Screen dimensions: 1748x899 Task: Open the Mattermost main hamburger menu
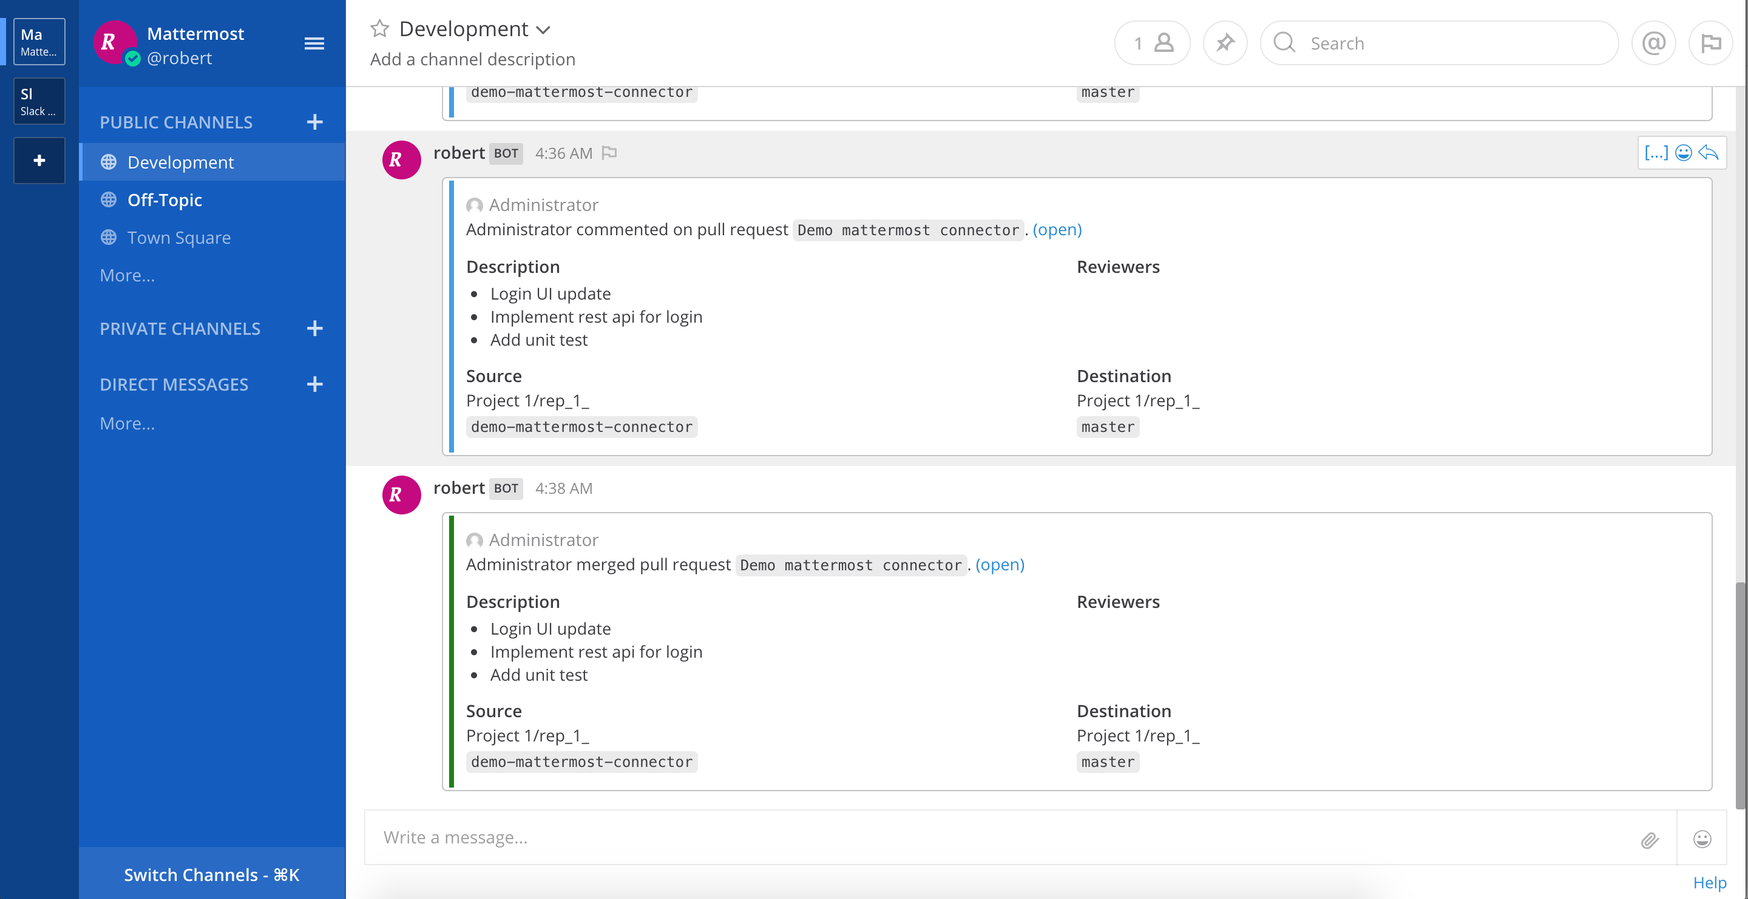[x=314, y=43]
